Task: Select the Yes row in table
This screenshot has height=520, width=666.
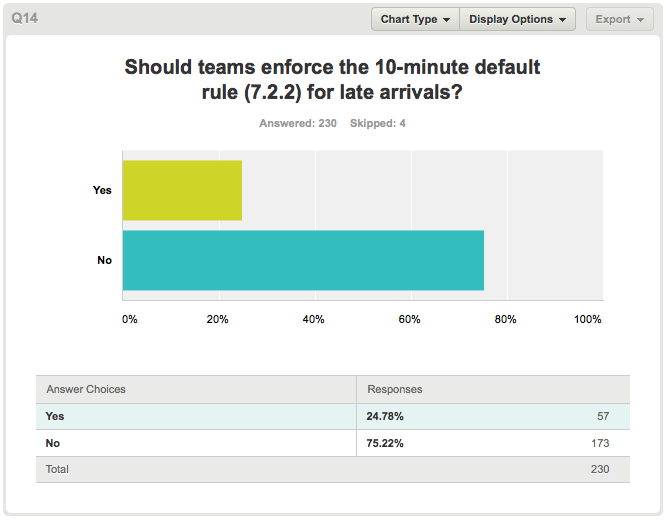Action: click(x=333, y=416)
